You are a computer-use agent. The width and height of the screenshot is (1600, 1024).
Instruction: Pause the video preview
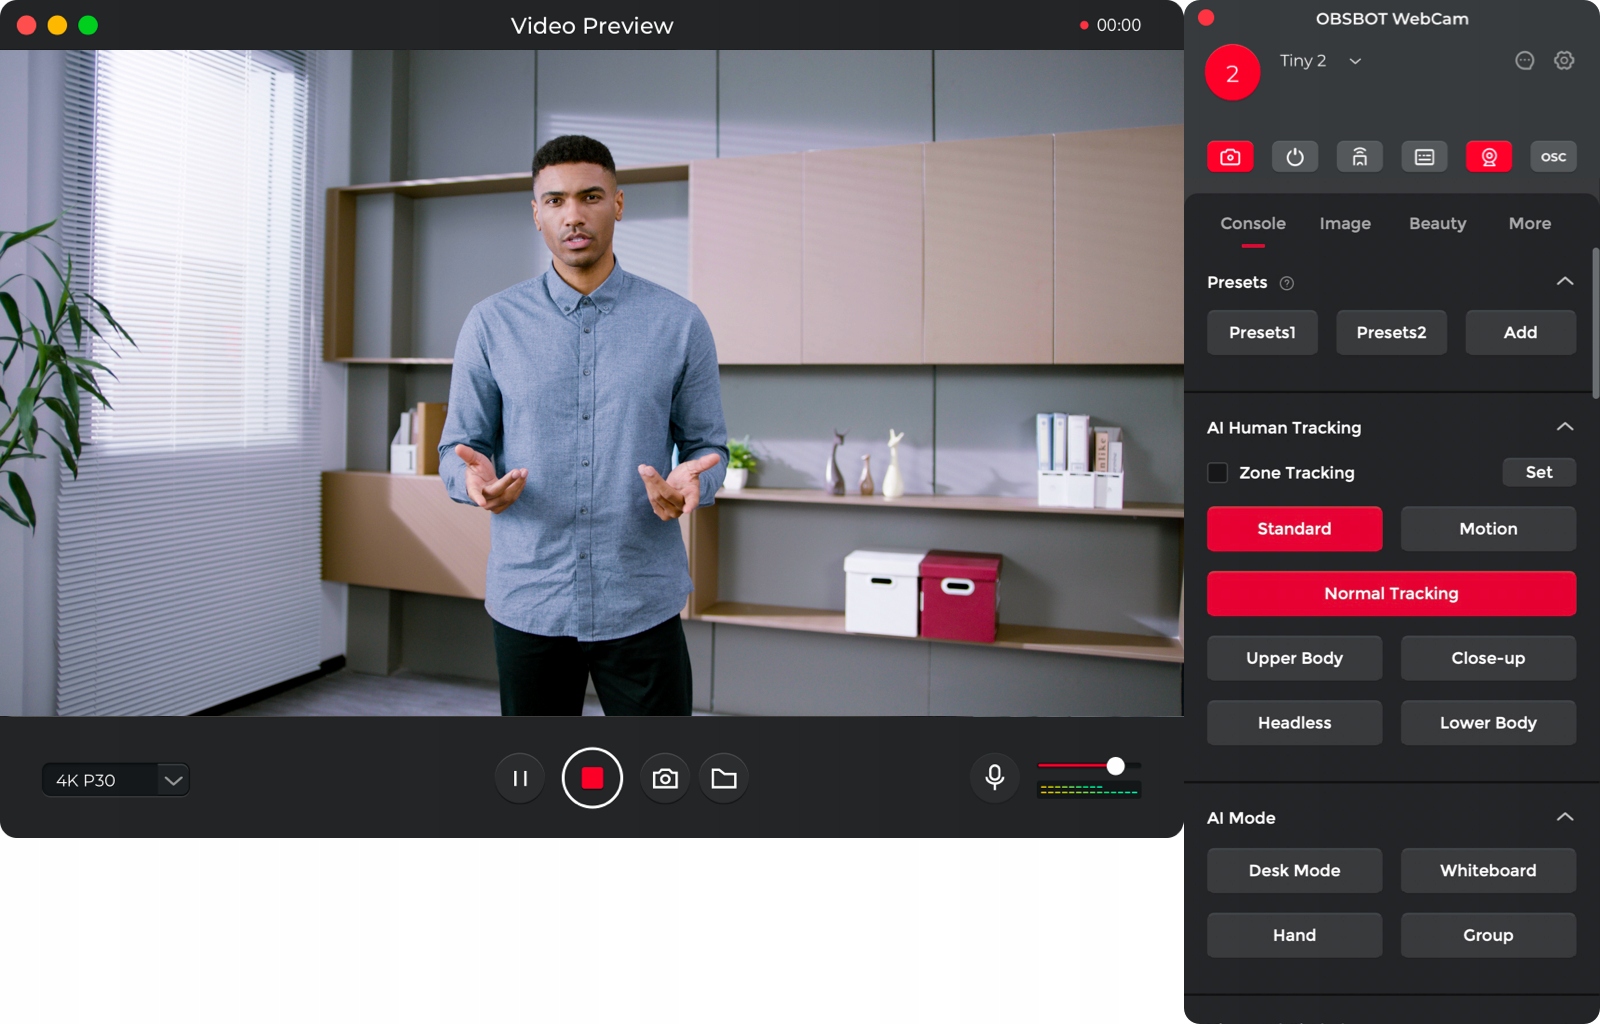point(520,778)
